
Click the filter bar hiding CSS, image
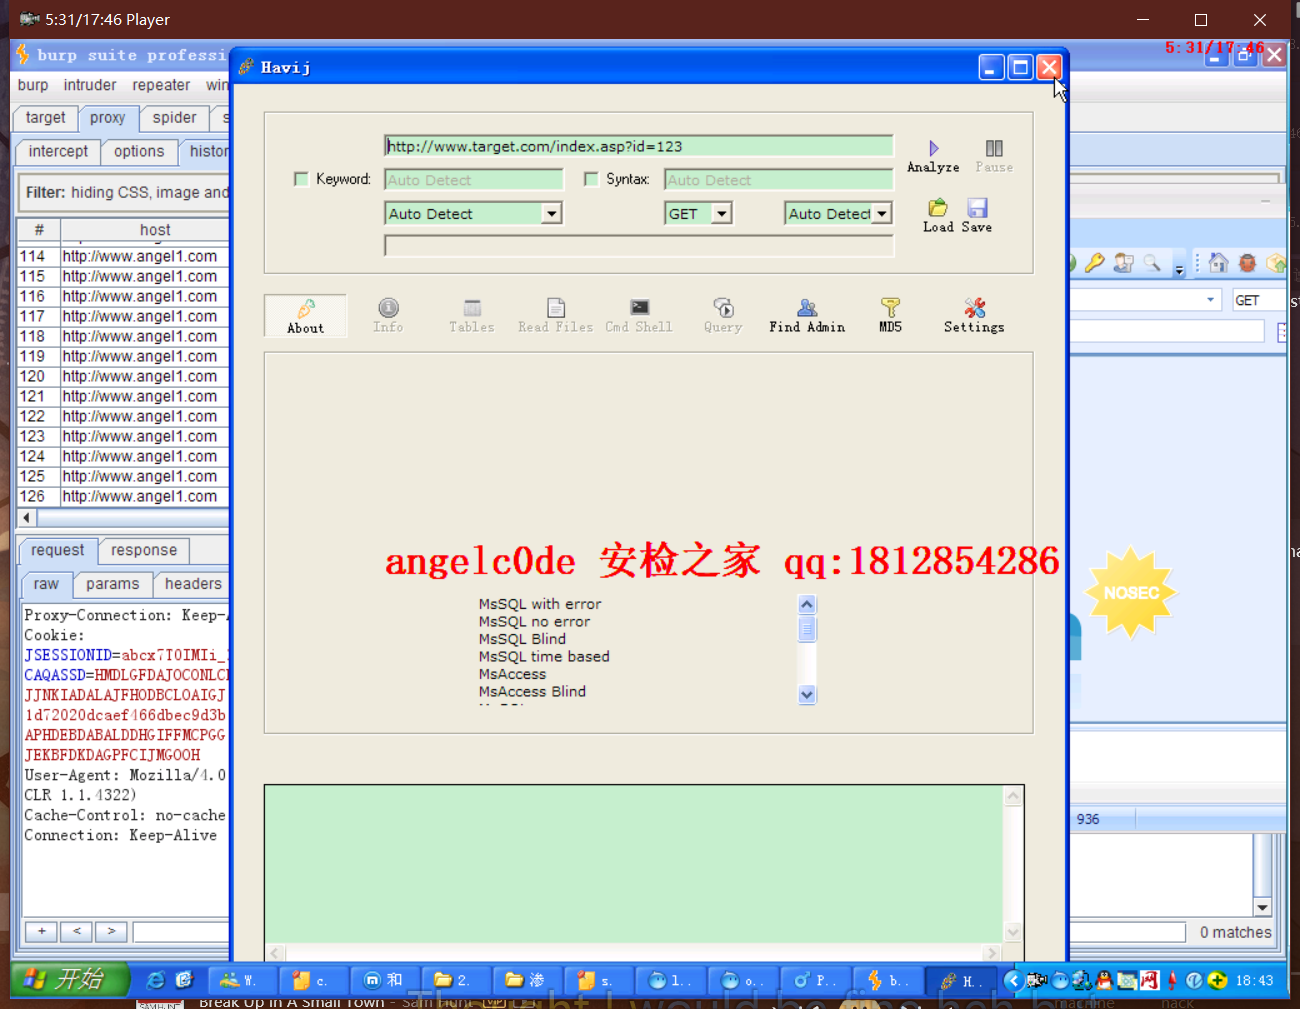point(125,192)
